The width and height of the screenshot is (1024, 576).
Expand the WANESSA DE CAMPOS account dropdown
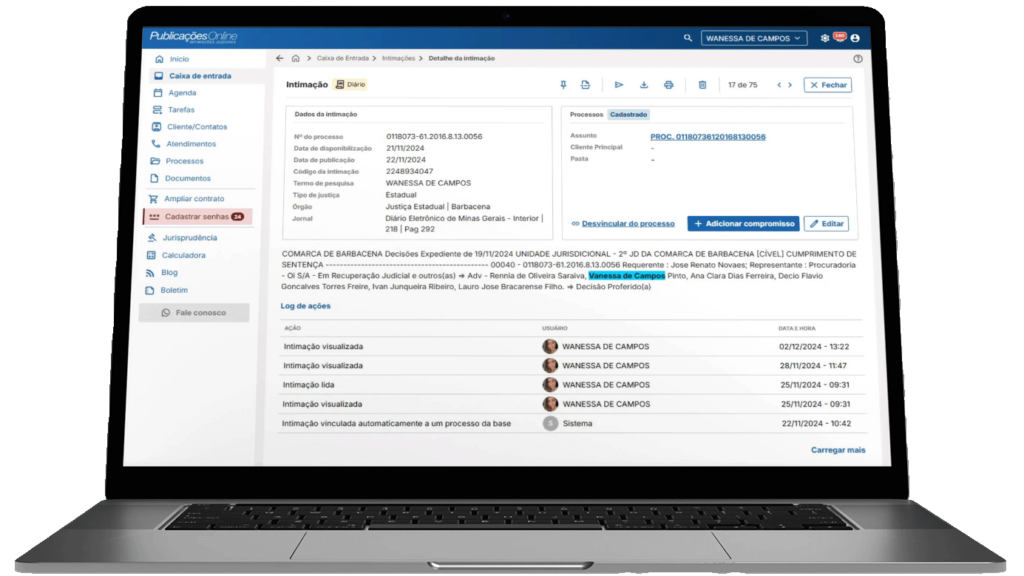tap(754, 38)
